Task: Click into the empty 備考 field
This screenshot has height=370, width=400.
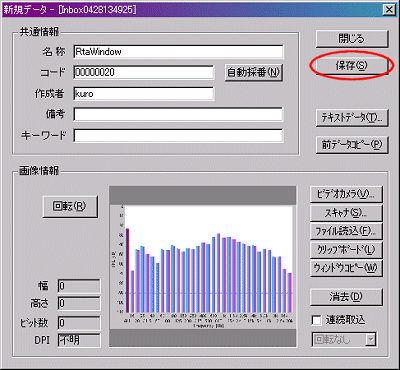Action: pyautogui.click(x=178, y=114)
